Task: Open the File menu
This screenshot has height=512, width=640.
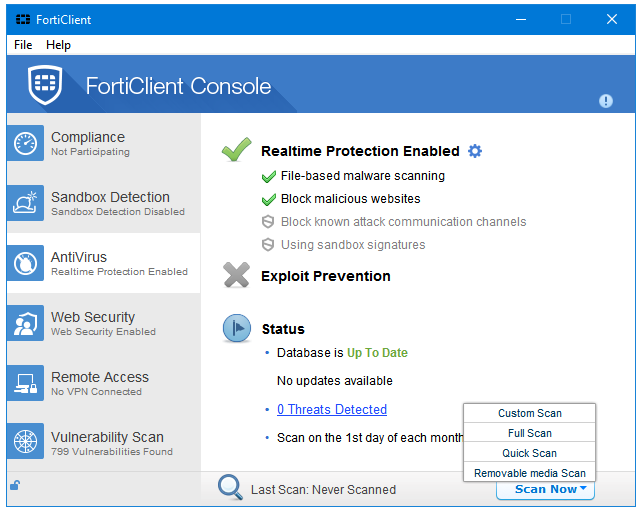Action: click(x=23, y=45)
